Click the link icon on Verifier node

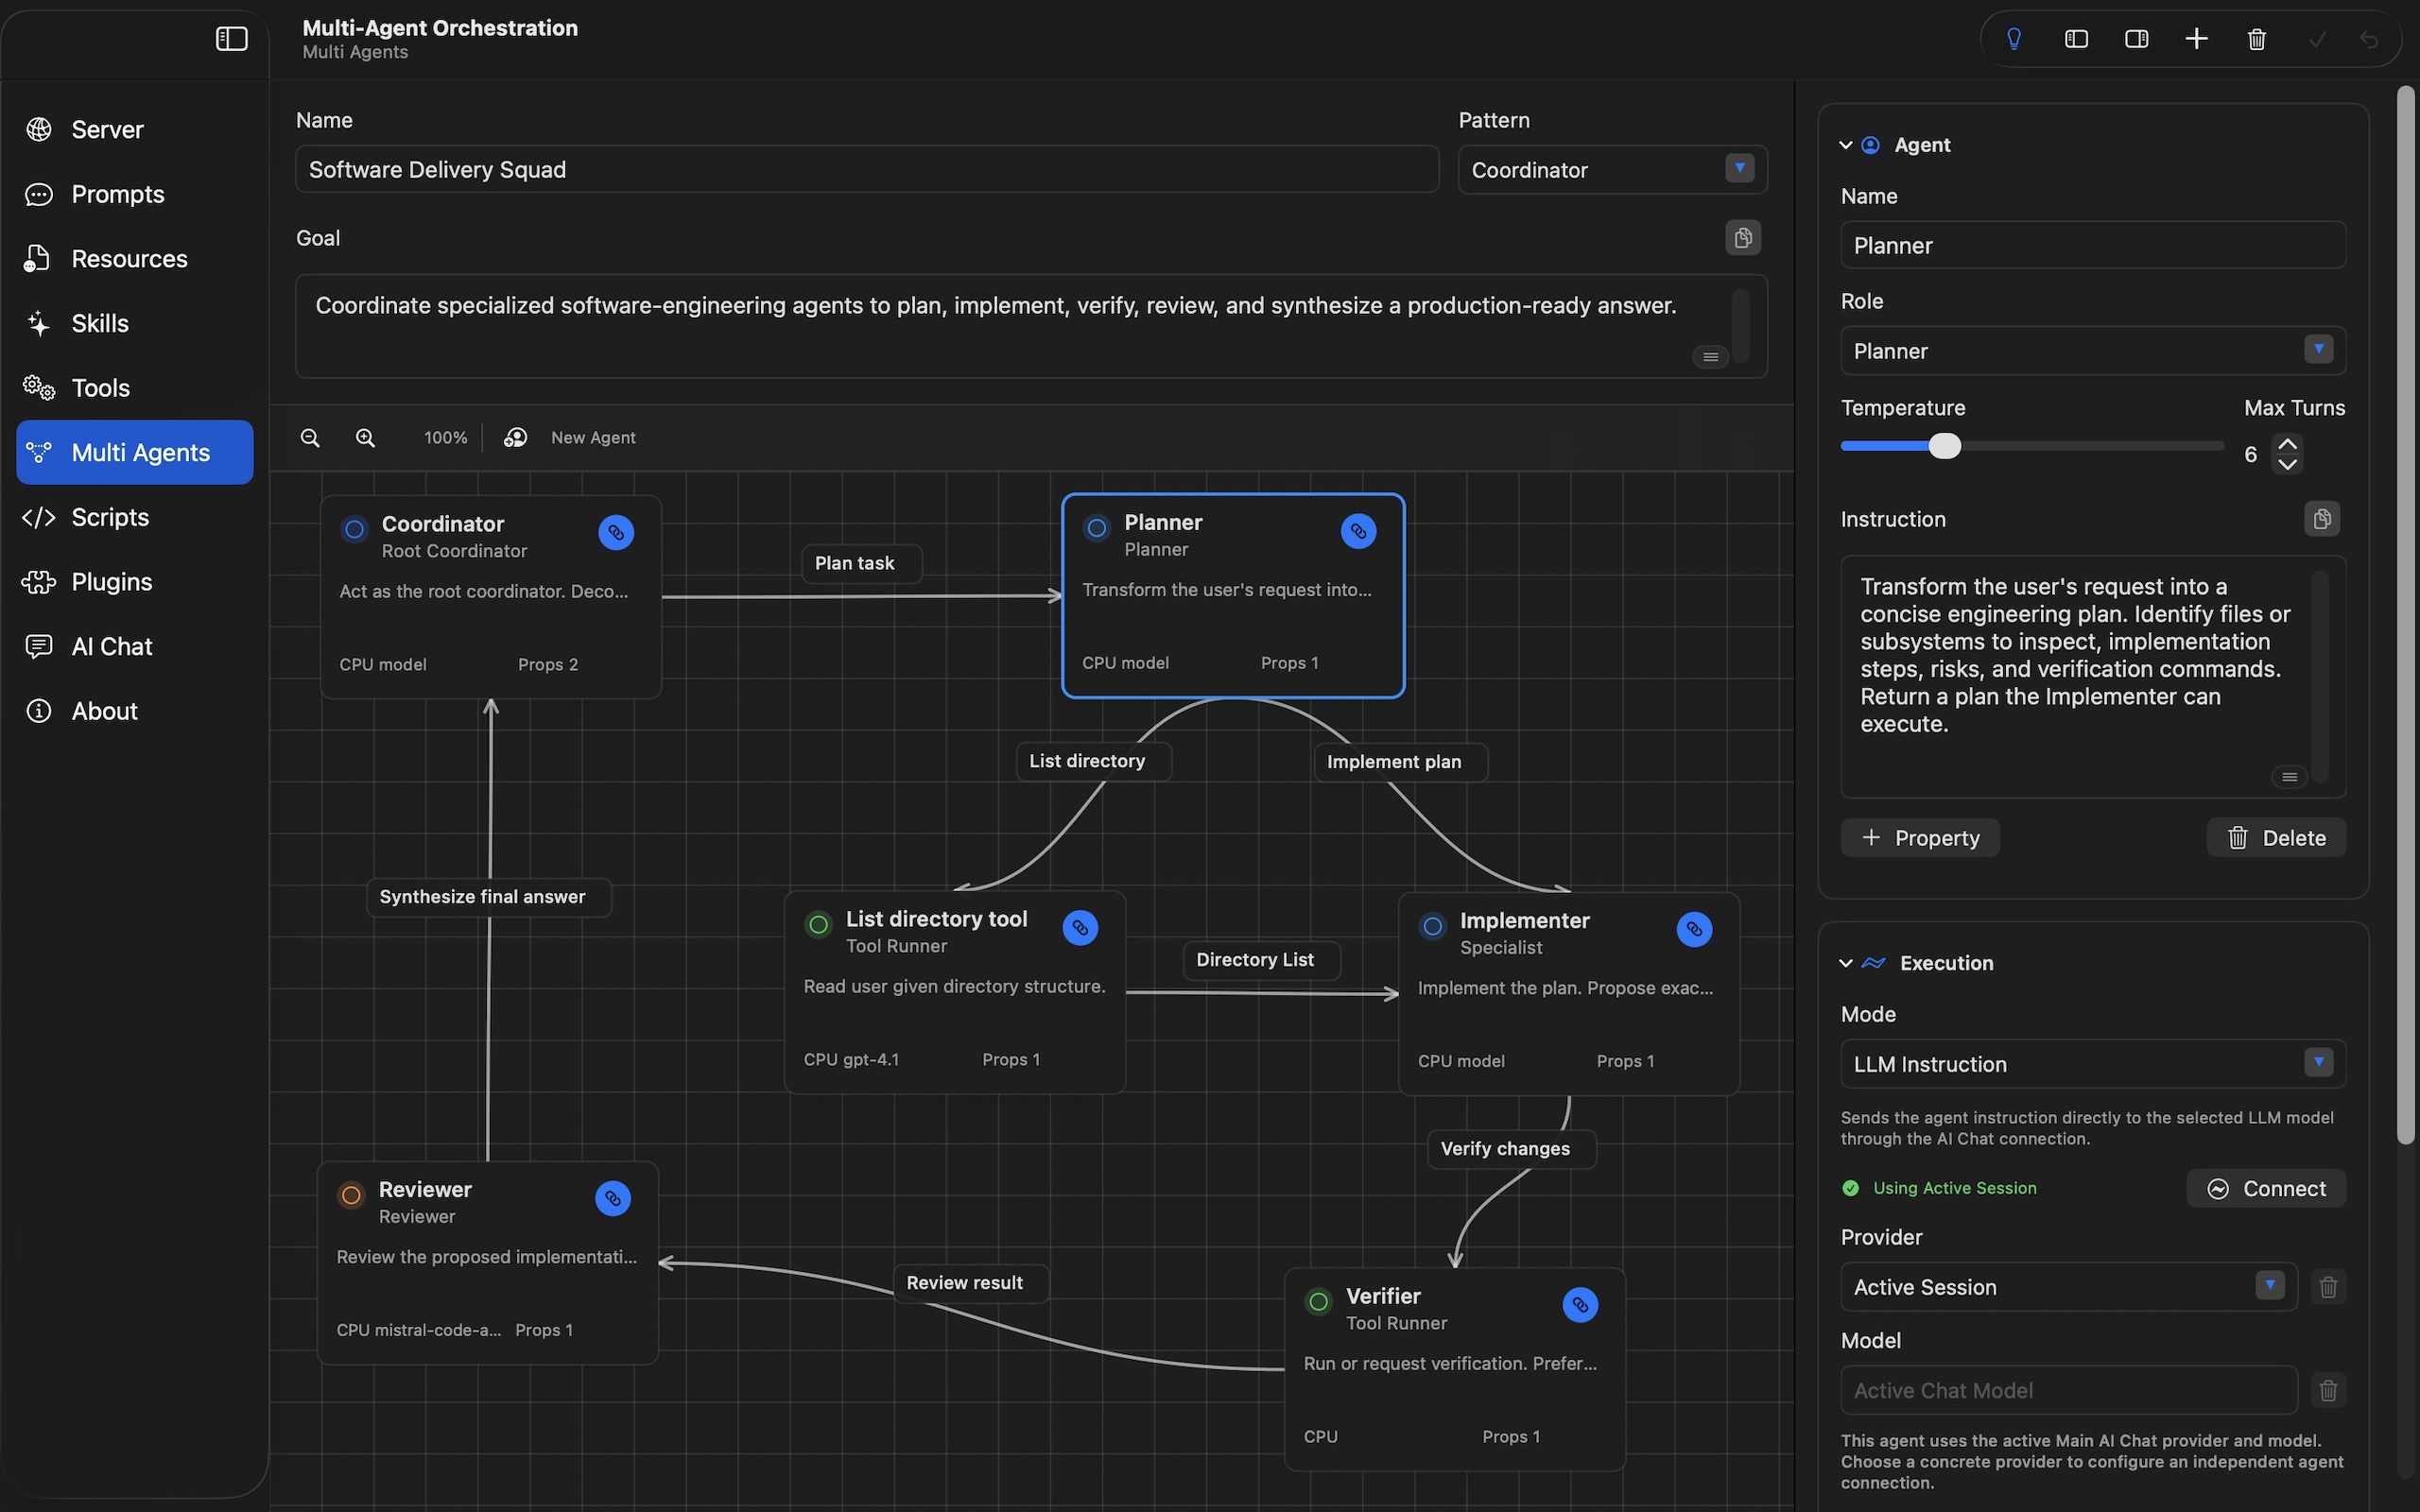1580,1305
